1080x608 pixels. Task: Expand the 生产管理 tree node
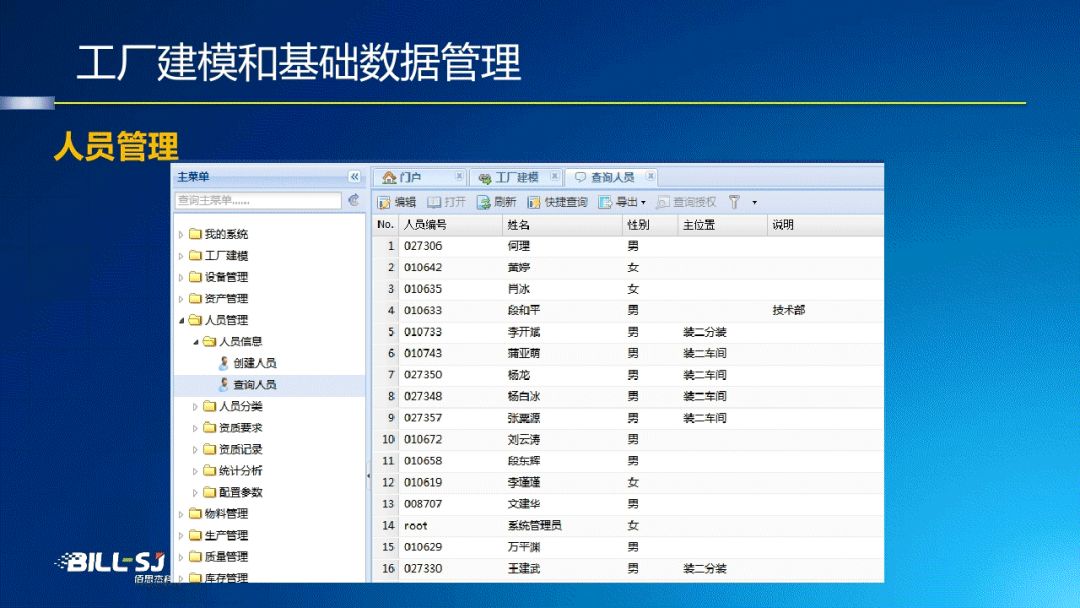[181, 536]
